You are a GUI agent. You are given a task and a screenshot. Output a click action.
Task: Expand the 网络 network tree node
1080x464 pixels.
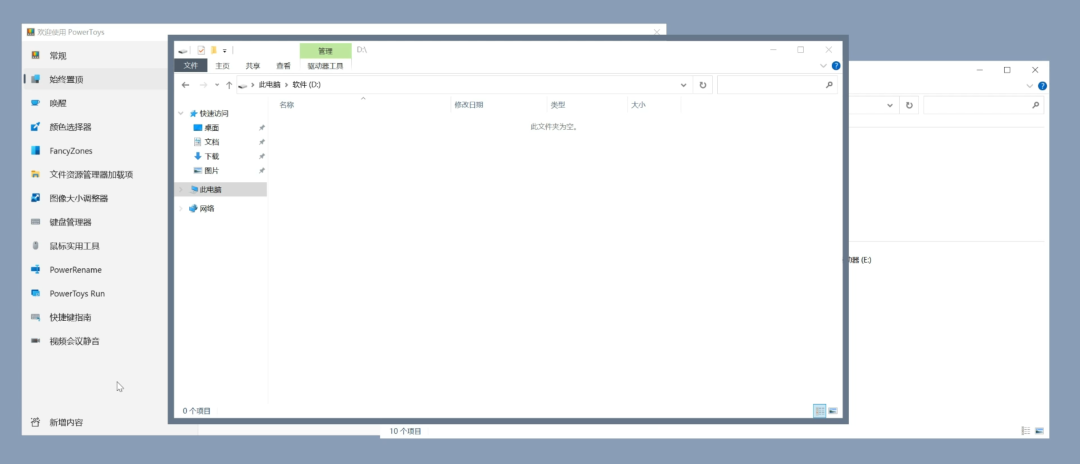[x=181, y=208]
